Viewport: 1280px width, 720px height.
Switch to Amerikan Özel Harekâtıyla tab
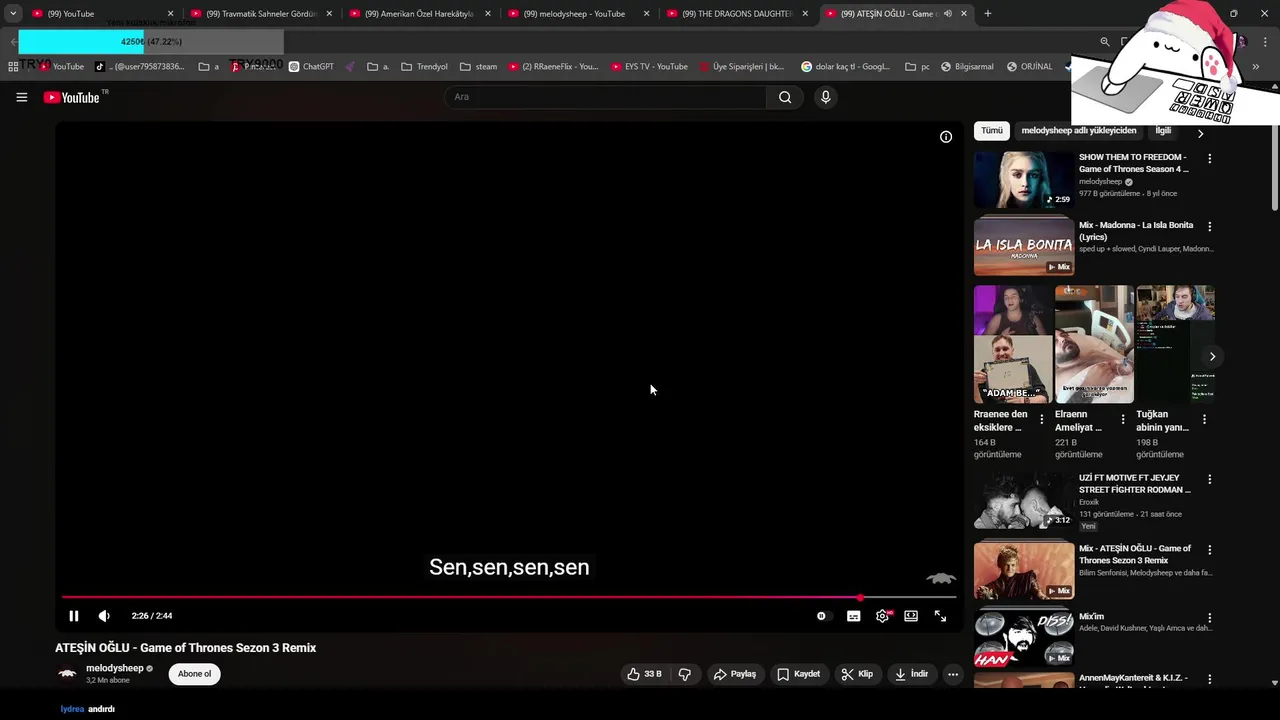[x=419, y=14]
